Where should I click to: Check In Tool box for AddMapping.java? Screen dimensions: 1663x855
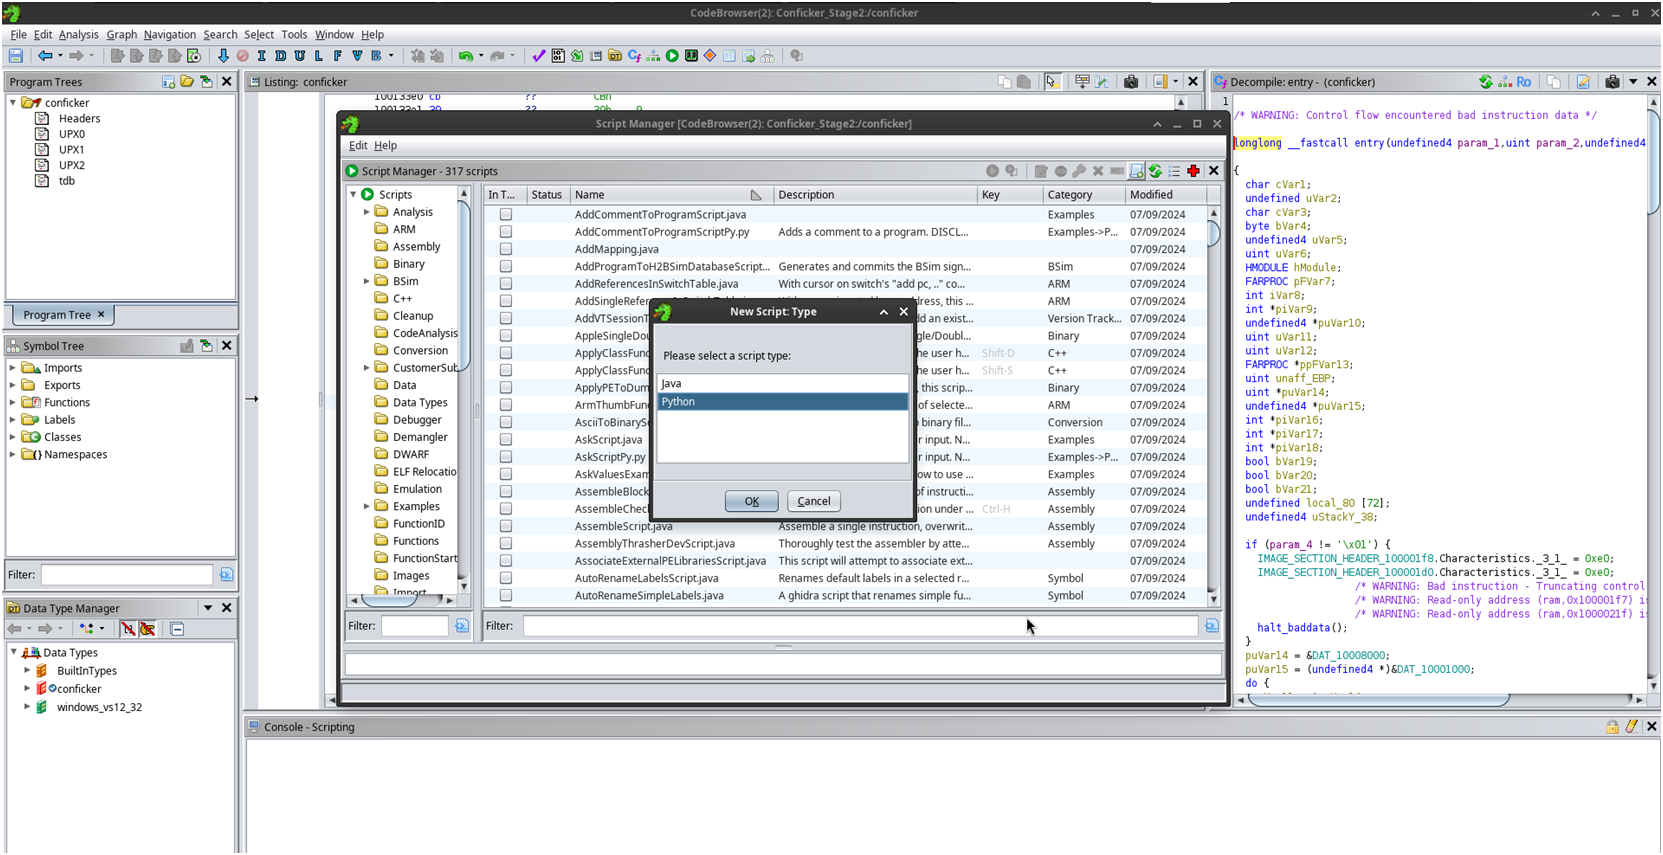coord(506,249)
